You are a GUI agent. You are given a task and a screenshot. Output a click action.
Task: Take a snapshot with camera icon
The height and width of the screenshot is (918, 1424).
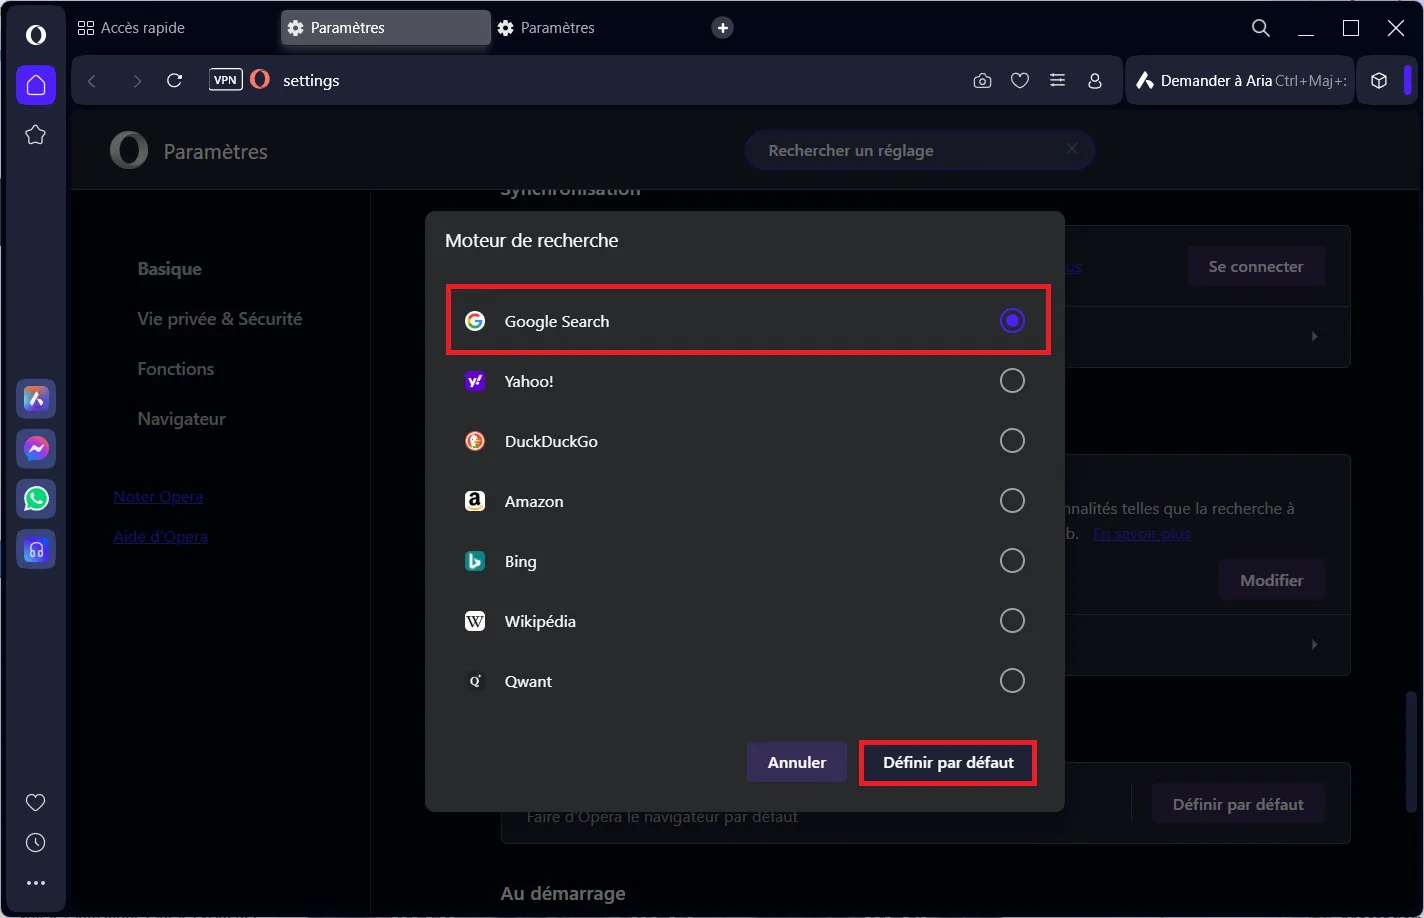pyautogui.click(x=982, y=81)
